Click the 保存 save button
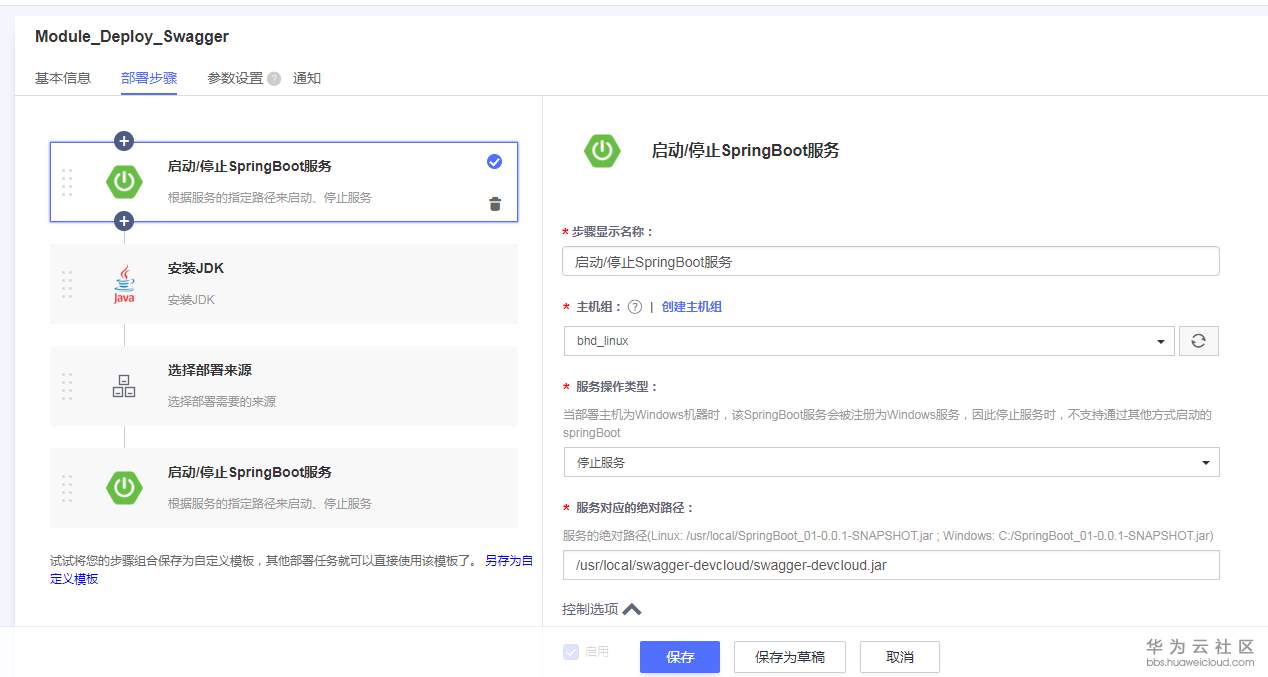The width and height of the screenshot is (1268, 677). coord(679,657)
